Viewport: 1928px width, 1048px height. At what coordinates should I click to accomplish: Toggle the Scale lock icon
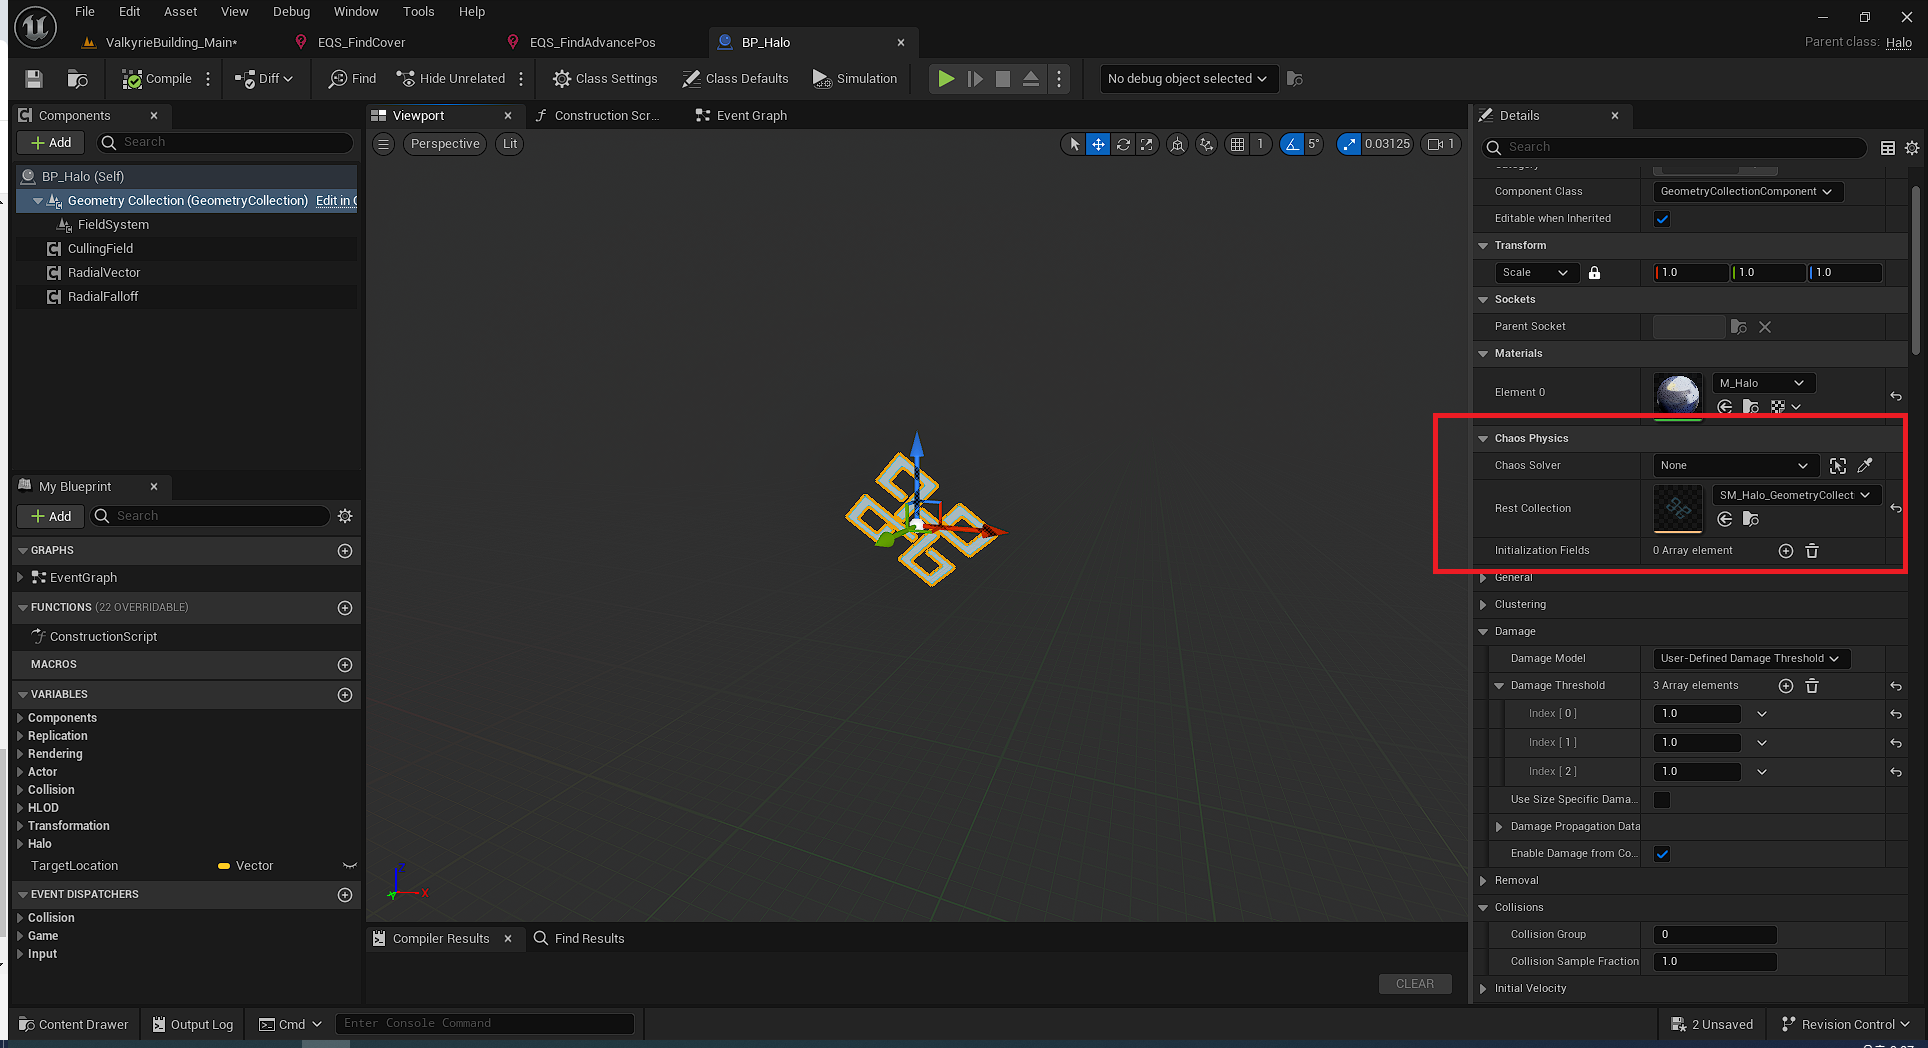click(x=1594, y=273)
